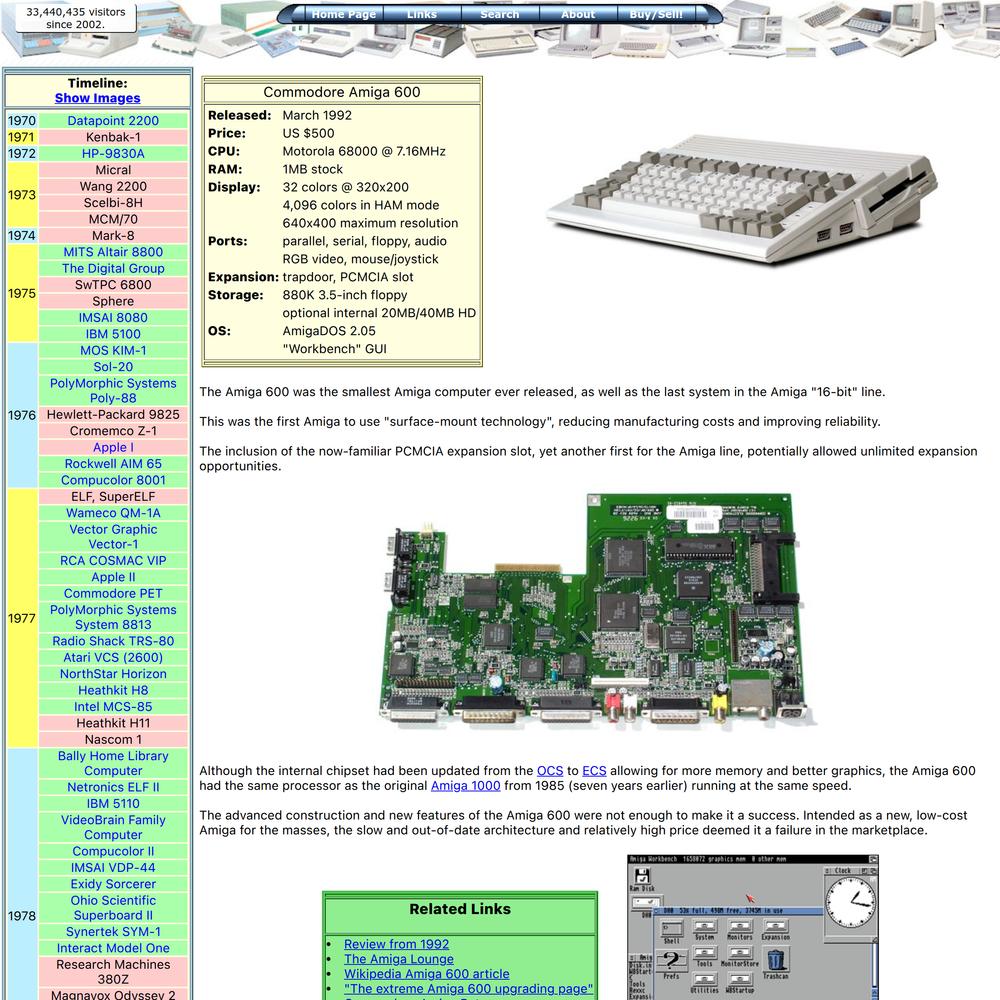Open the HP-9830A timeline entry
This screenshot has height=1000, width=1000.
click(x=113, y=154)
